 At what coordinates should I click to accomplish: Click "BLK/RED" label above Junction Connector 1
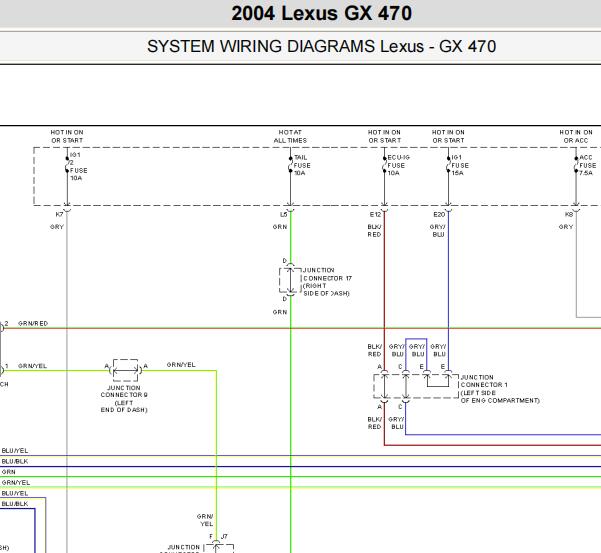coord(374,350)
